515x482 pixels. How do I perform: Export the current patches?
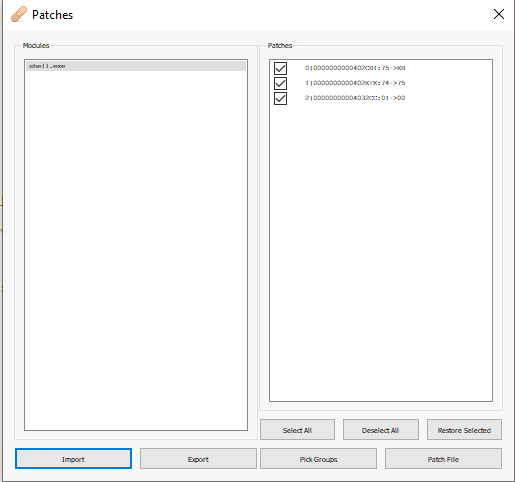pos(198,459)
